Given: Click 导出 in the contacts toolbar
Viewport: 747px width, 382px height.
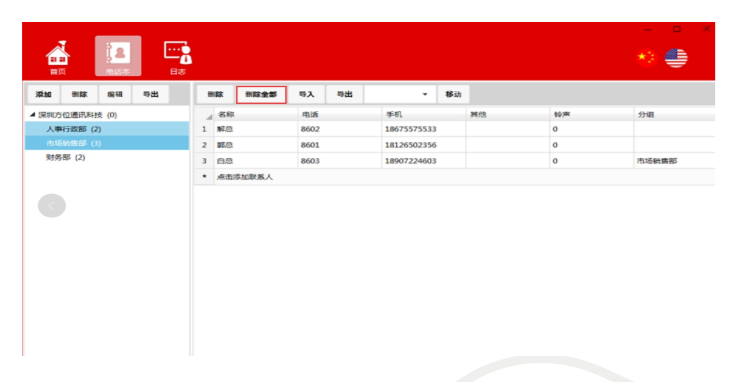Looking at the screenshot, I should tap(344, 94).
